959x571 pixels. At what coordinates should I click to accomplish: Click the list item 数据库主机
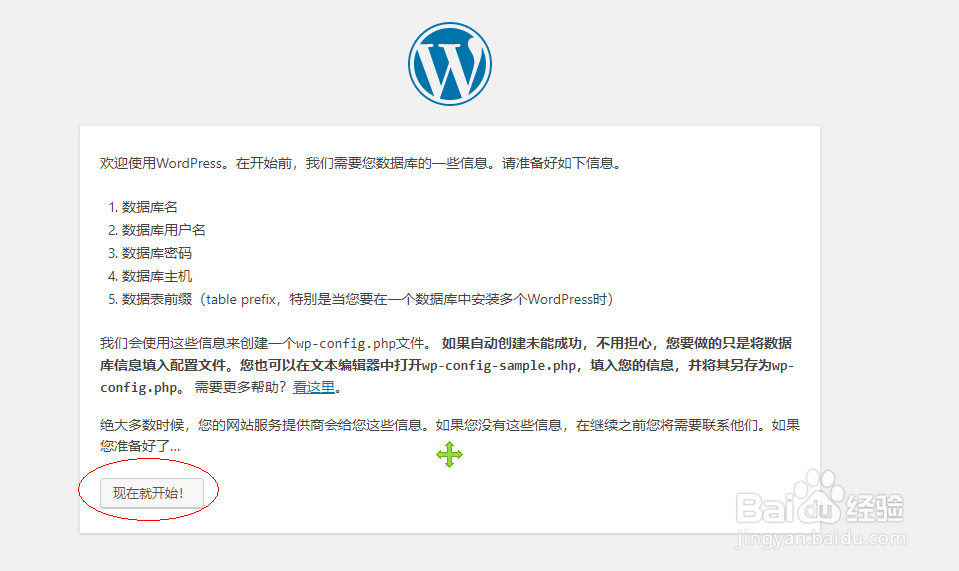click(x=157, y=276)
